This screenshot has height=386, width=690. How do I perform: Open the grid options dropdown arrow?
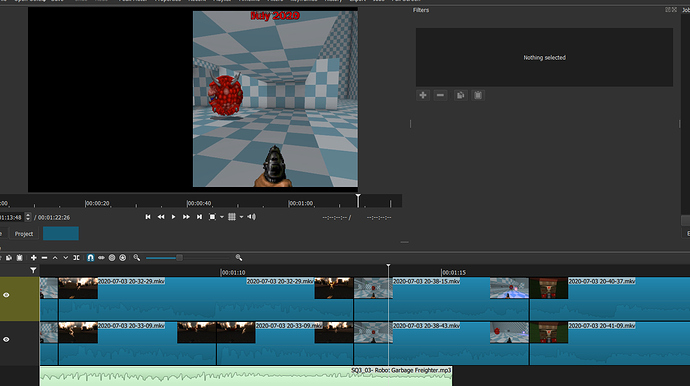[x=242, y=217]
